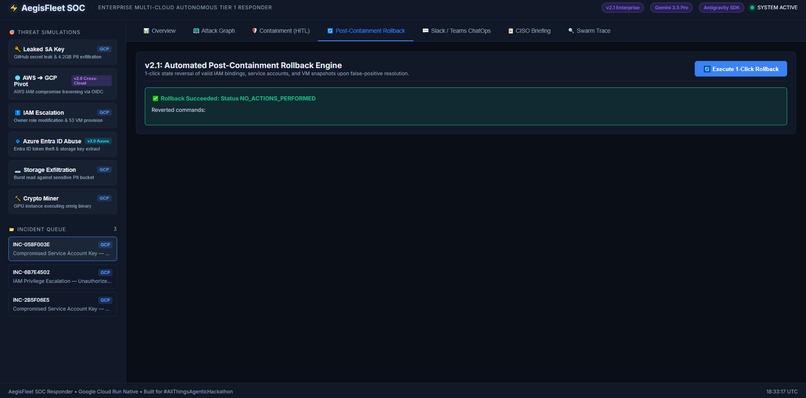Click the blue circle icon on AWS → GCP Pivot
Viewport: 806px width, 398px height.
coord(17,78)
